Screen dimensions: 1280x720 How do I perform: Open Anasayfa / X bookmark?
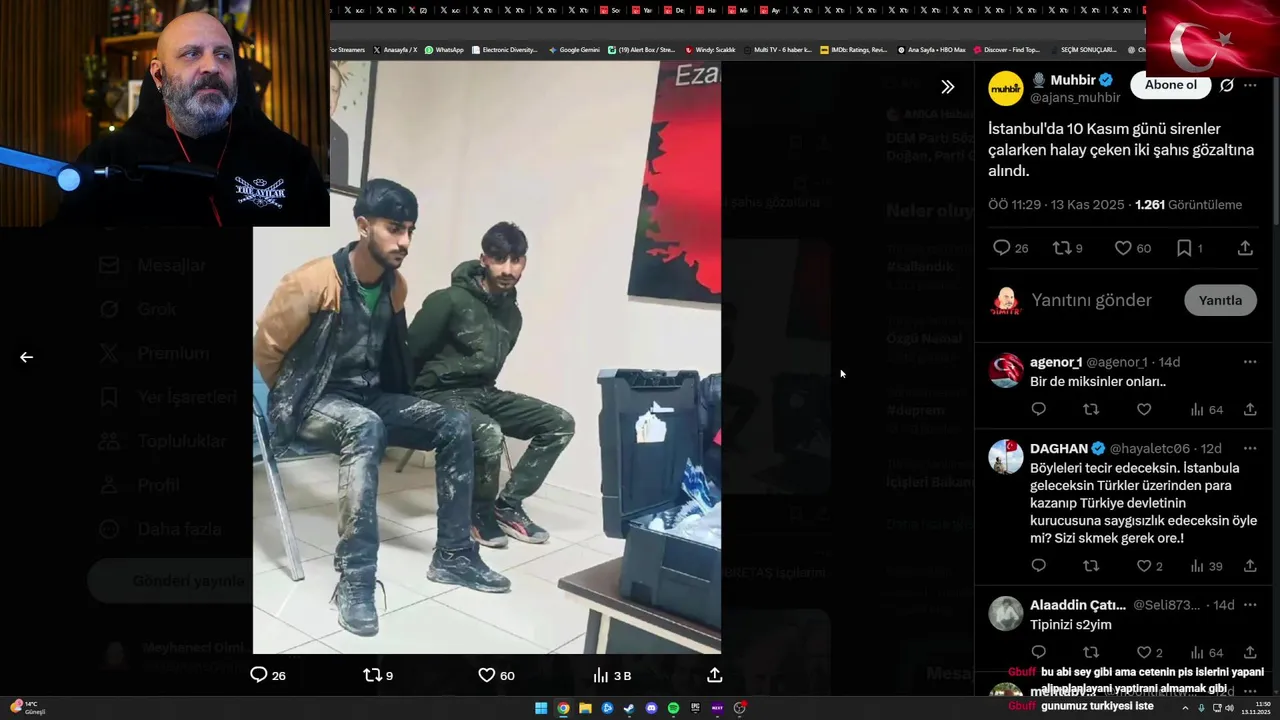pos(395,49)
